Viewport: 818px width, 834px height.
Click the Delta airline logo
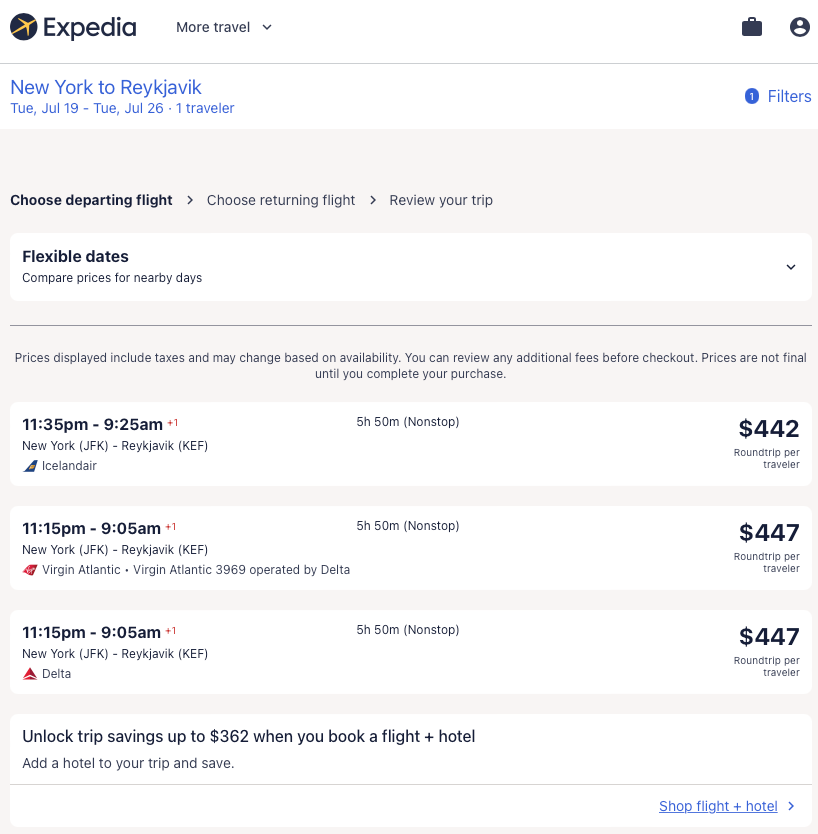30,674
